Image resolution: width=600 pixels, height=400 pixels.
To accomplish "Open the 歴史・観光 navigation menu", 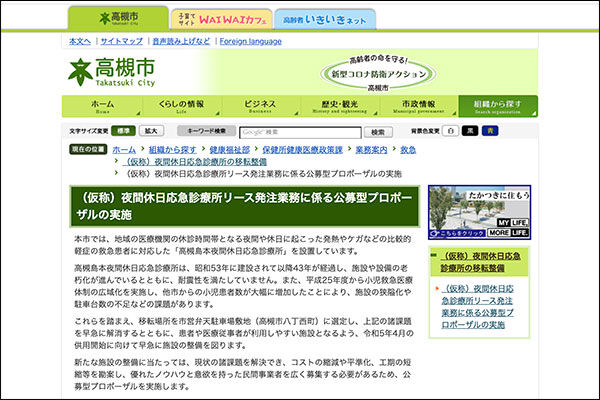I will pyautogui.click(x=340, y=106).
